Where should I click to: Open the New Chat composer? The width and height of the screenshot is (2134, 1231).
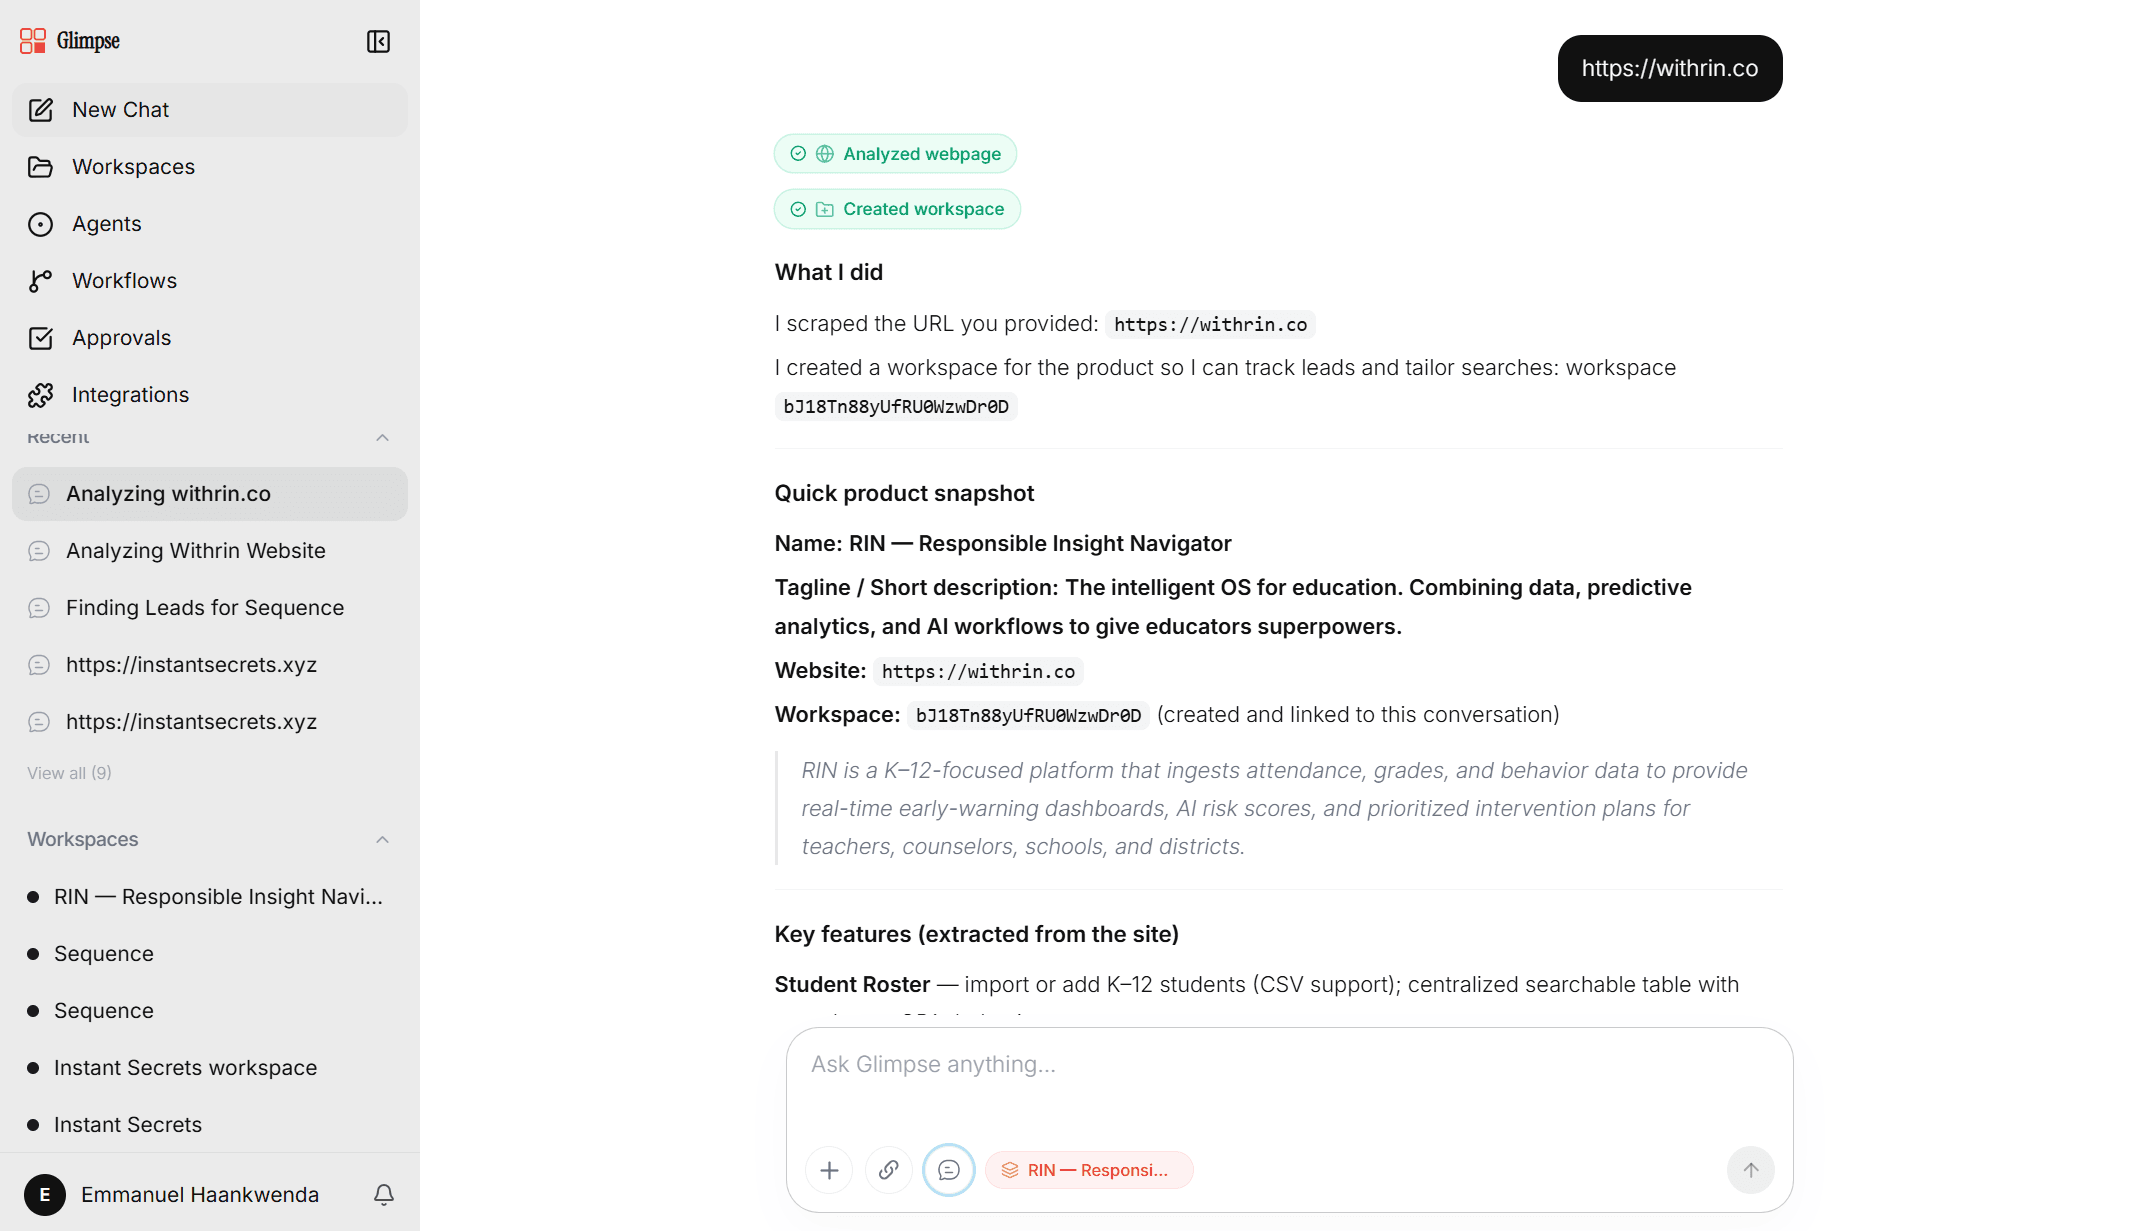pos(120,110)
